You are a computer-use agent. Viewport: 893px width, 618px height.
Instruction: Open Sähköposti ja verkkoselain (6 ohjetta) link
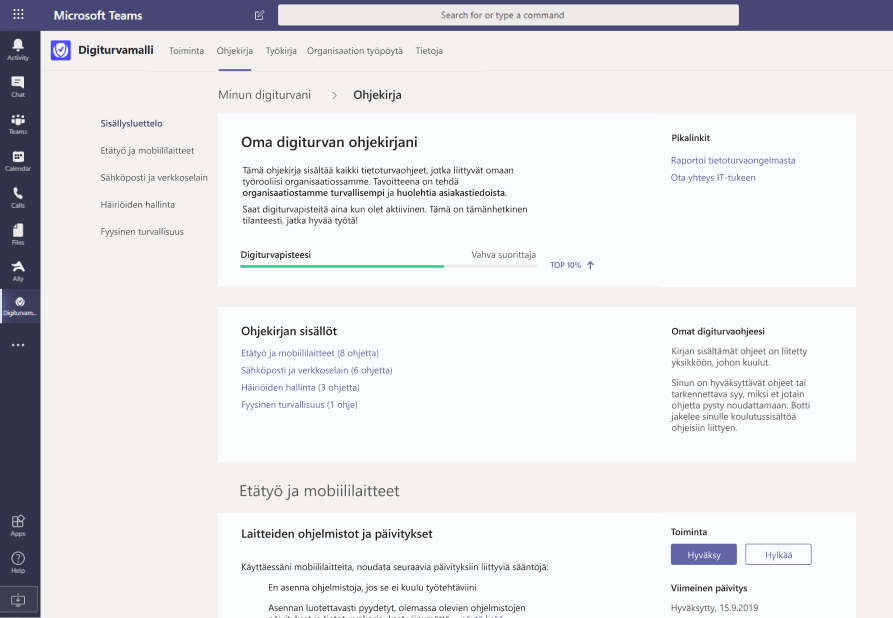pyautogui.click(x=317, y=370)
